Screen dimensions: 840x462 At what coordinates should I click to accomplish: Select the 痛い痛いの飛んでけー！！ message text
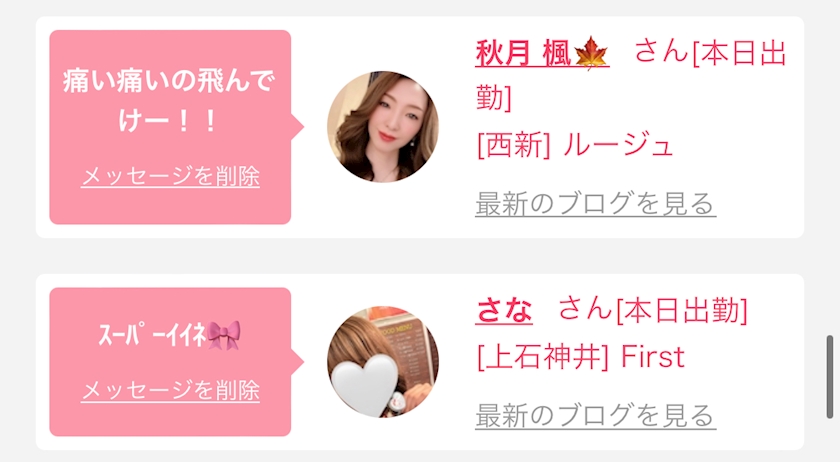pyautogui.click(x=169, y=101)
